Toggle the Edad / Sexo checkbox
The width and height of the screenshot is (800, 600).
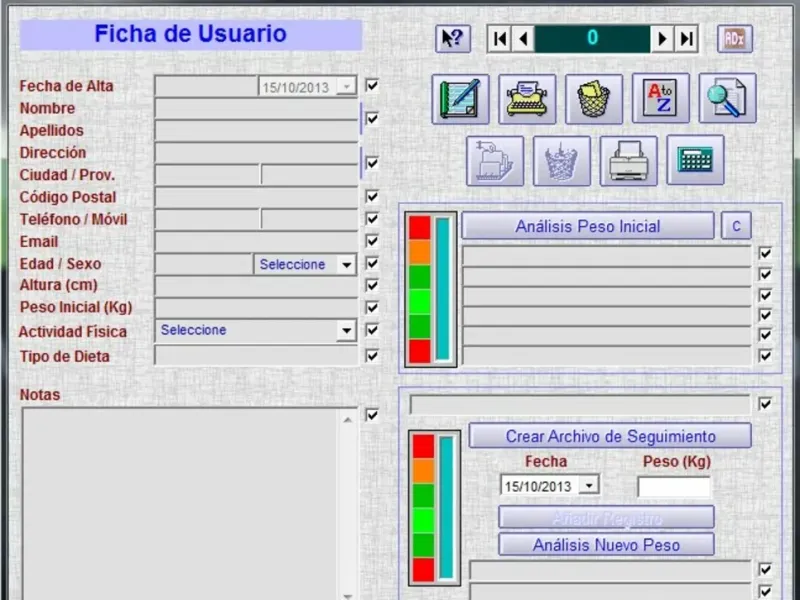pos(372,263)
